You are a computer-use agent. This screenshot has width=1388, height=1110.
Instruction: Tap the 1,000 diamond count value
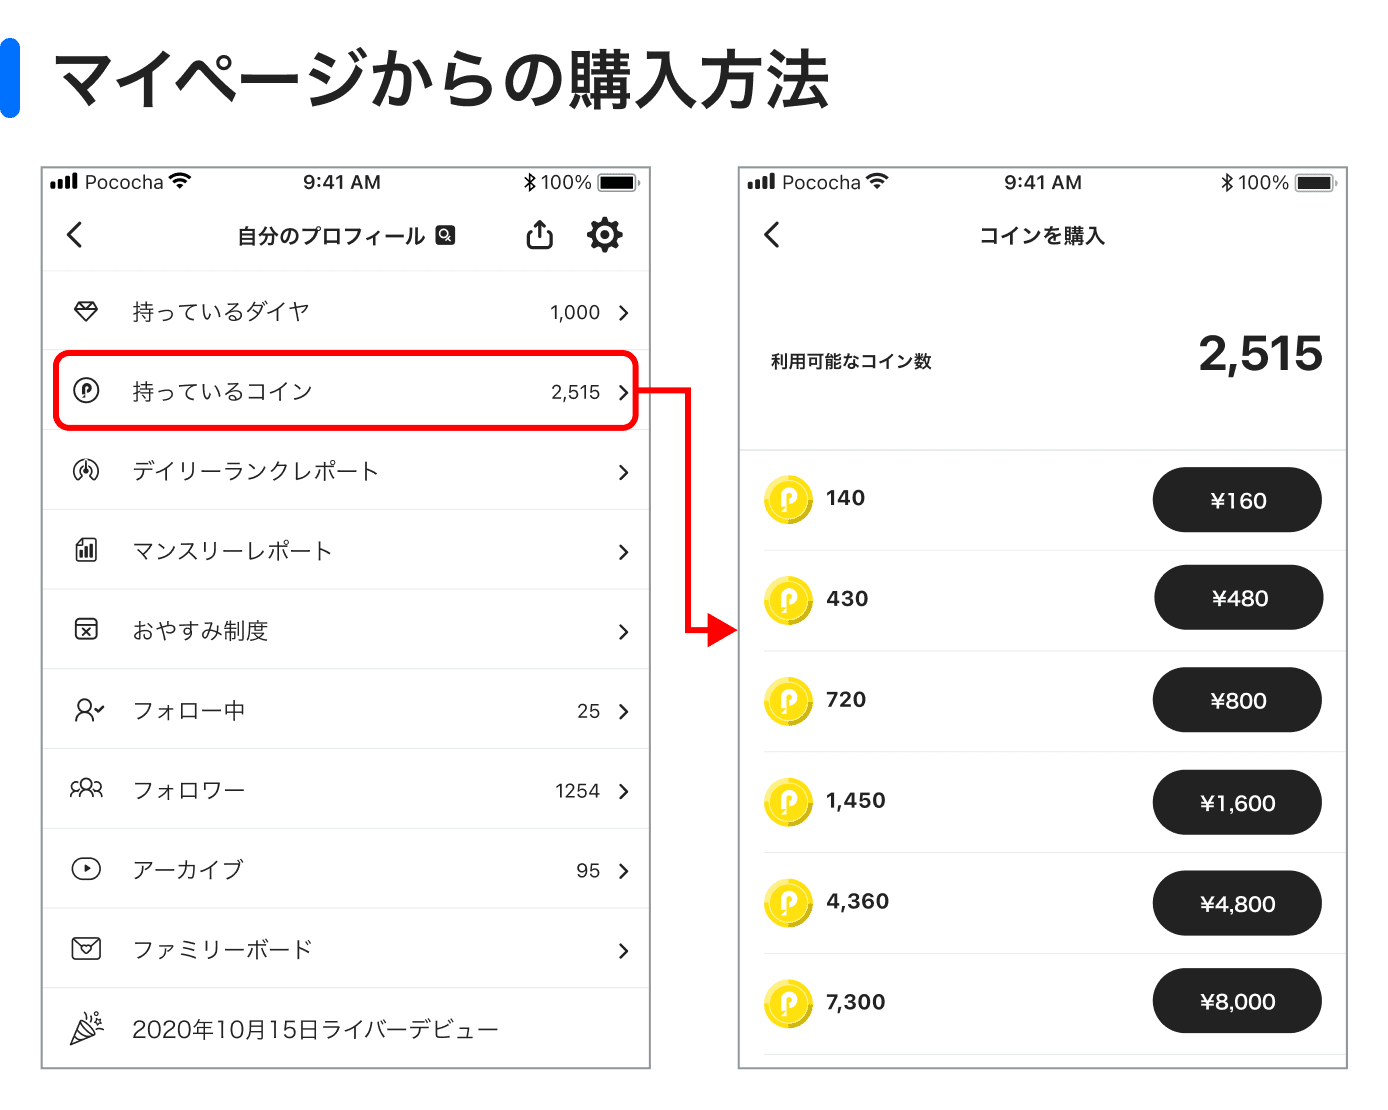[x=575, y=313]
